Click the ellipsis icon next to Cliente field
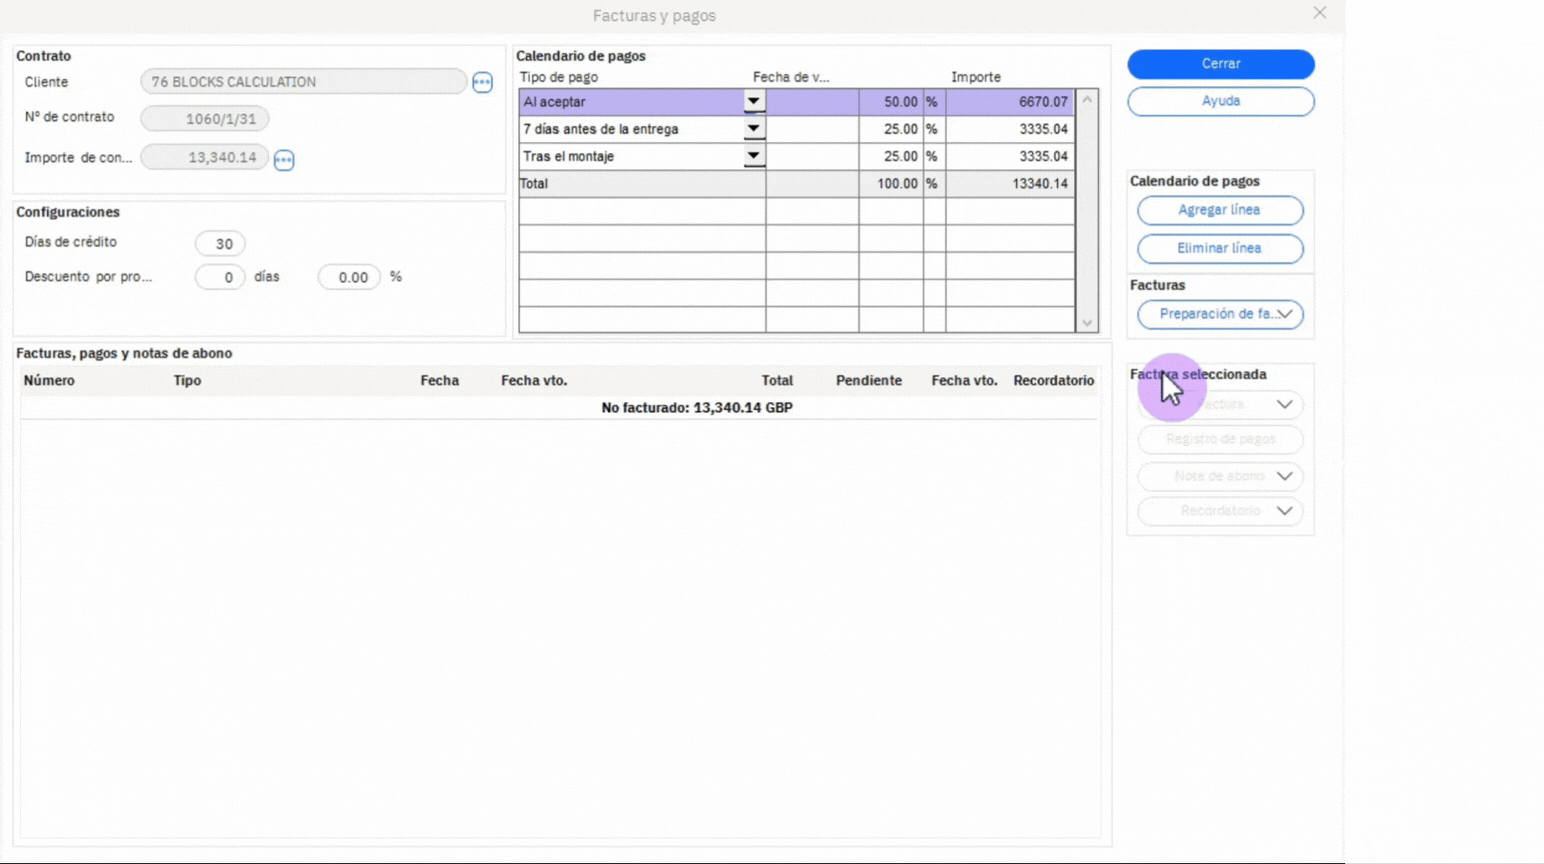This screenshot has width=1544, height=864. 482,82
